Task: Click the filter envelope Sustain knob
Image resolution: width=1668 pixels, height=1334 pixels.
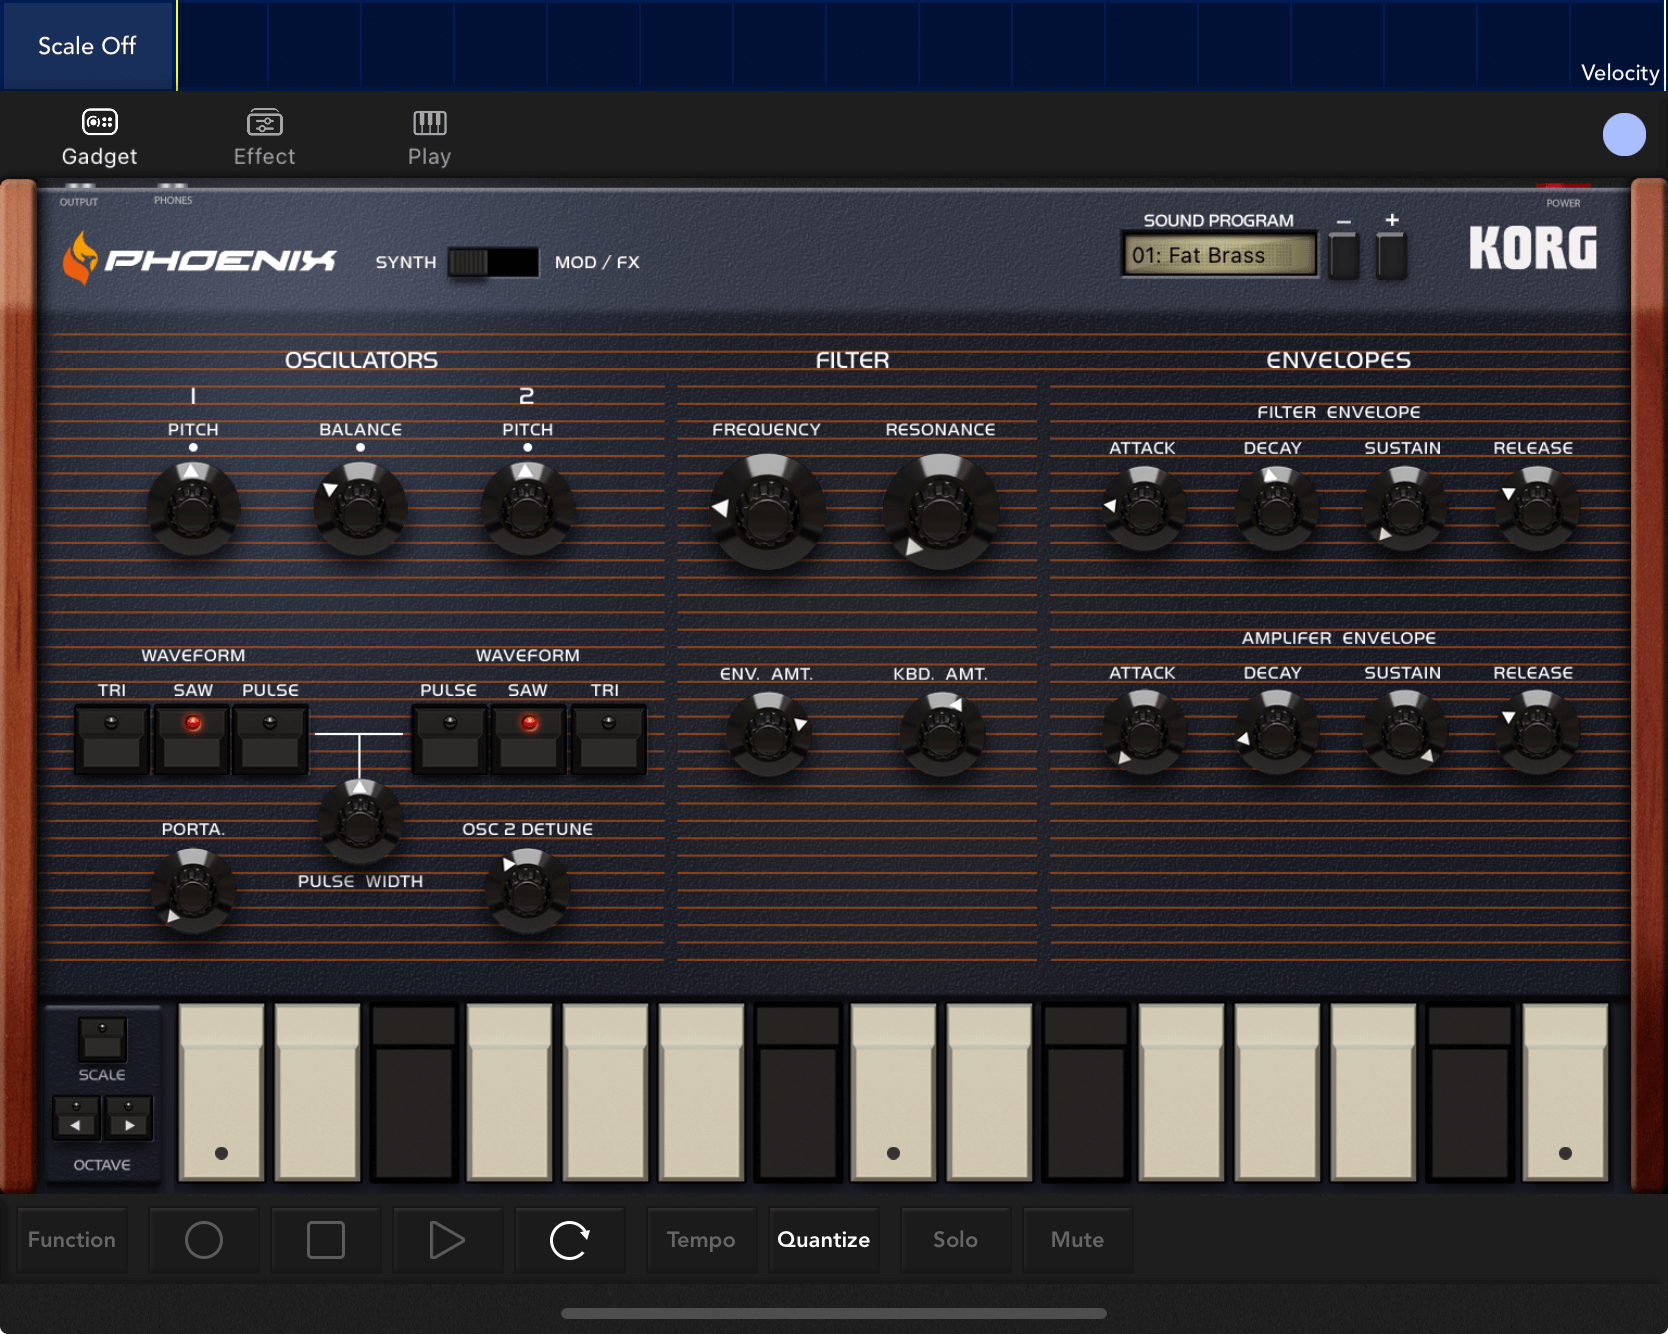Action: coord(1405,509)
